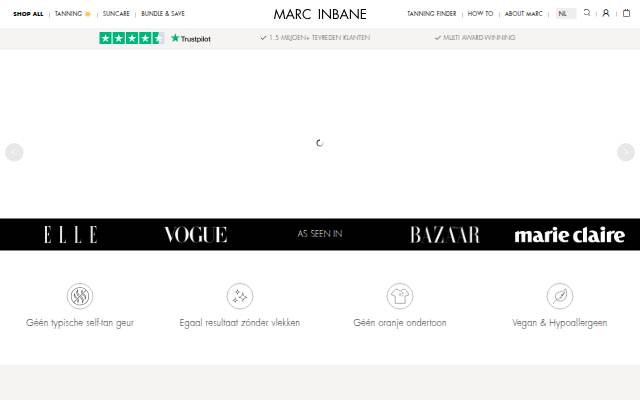Click the Trustpilot star rating
This screenshot has width=640, height=400.
tap(132, 38)
